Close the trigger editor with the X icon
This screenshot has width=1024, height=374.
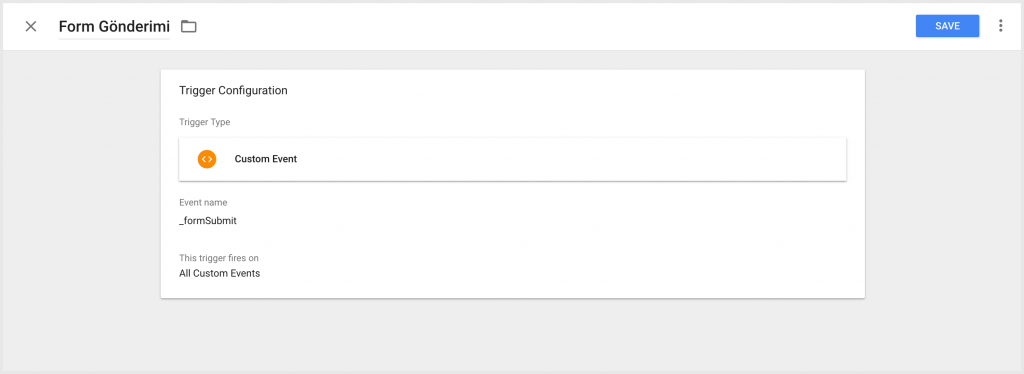coord(31,26)
